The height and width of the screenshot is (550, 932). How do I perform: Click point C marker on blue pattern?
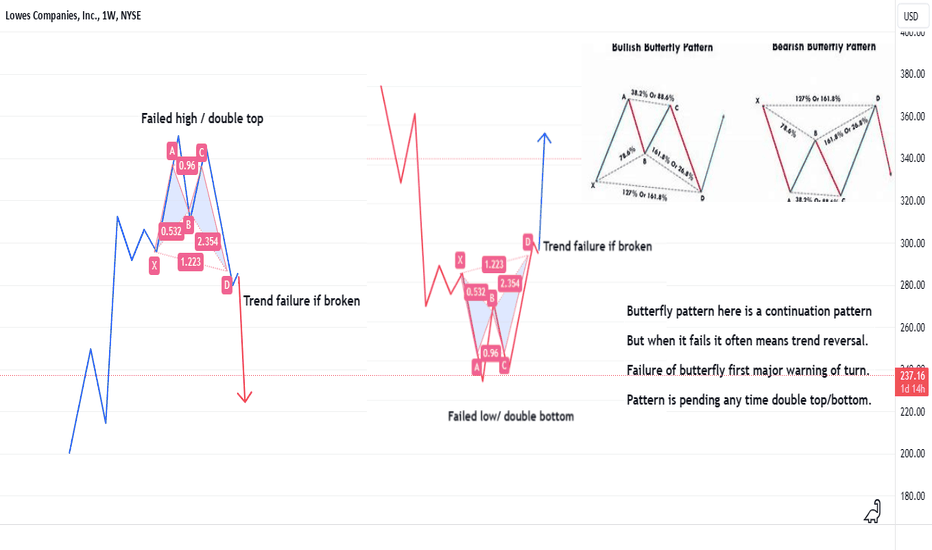coord(201,153)
